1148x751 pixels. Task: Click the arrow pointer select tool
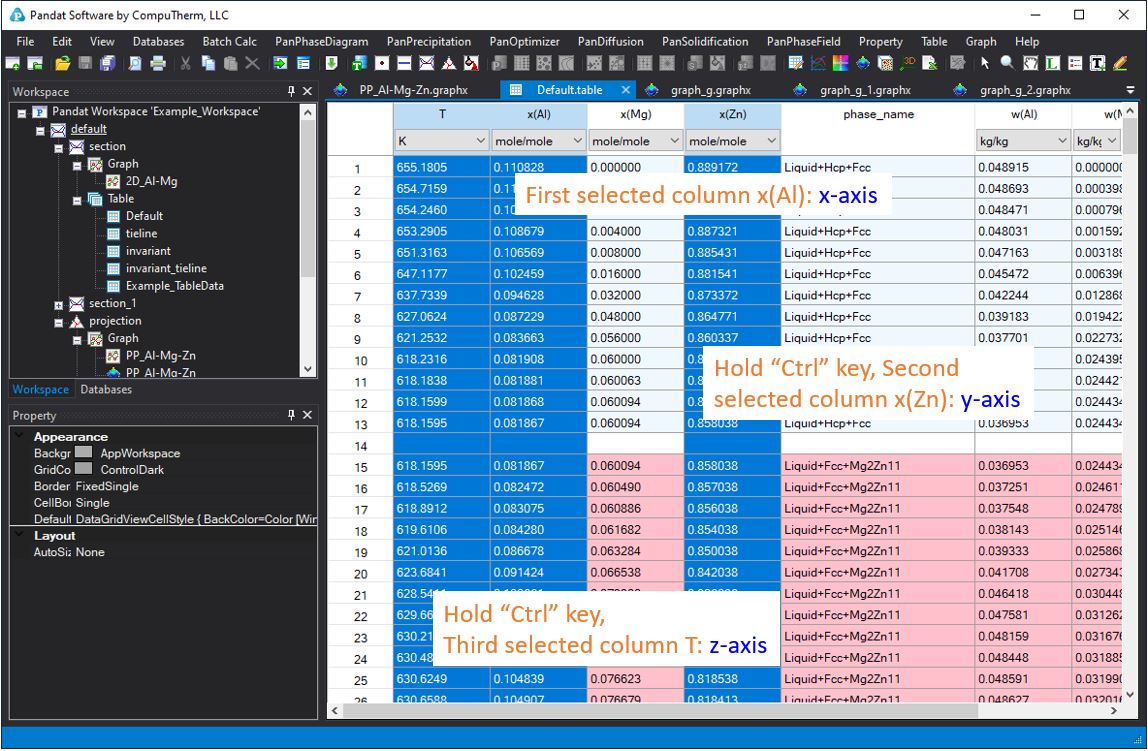click(x=985, y=63)
